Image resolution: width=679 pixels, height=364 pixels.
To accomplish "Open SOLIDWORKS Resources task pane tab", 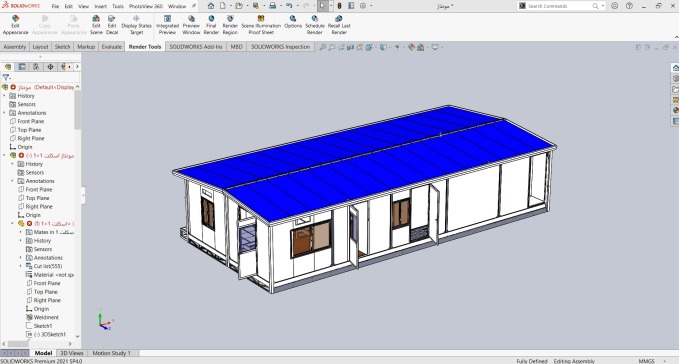I will pos(675,68).
